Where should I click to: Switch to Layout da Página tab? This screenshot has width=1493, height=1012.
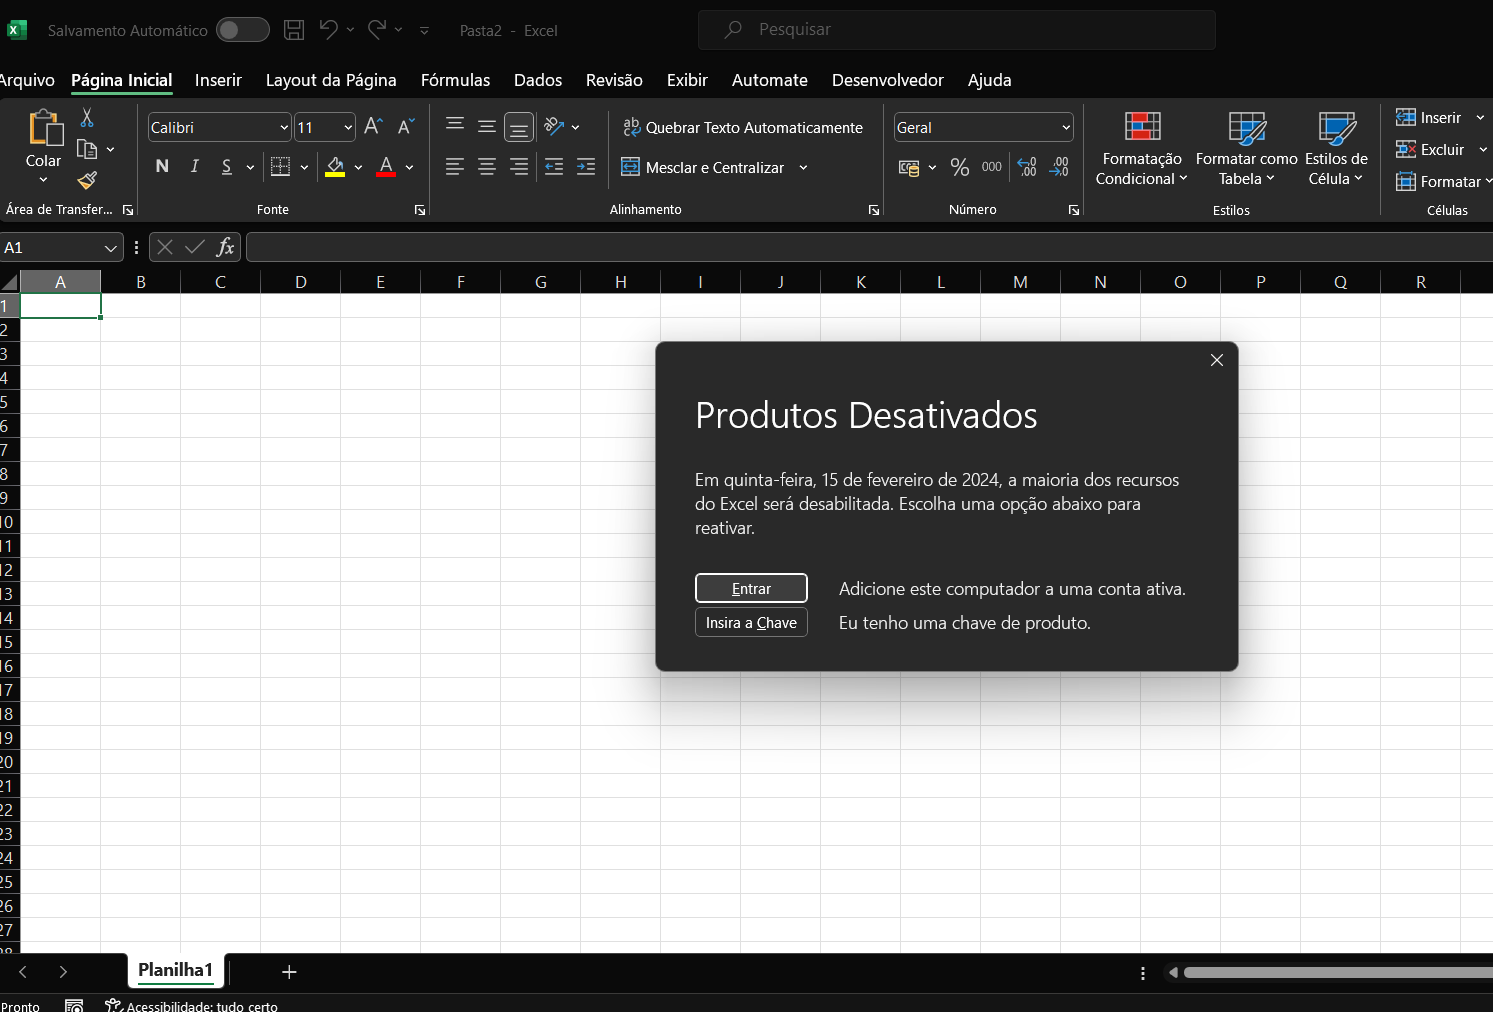[331, 80]
